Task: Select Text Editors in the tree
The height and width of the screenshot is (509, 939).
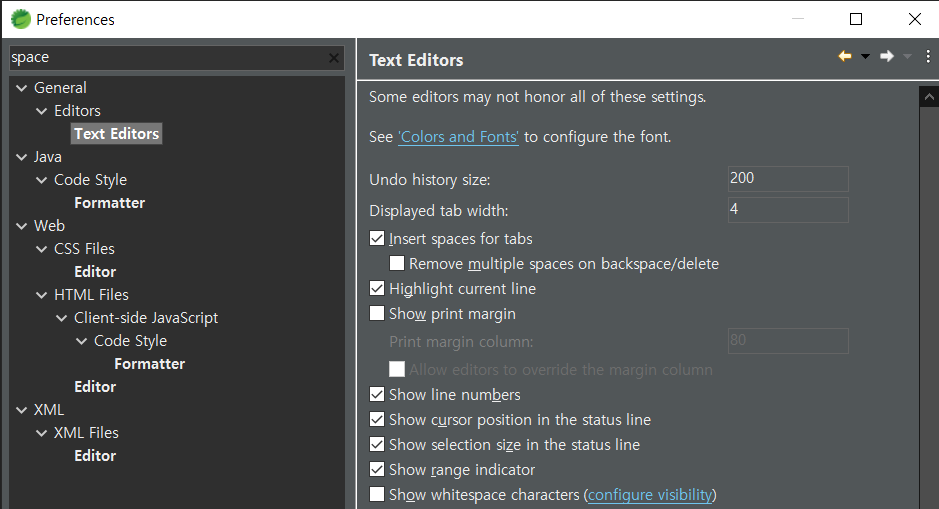Action: (x=116, y=134)
